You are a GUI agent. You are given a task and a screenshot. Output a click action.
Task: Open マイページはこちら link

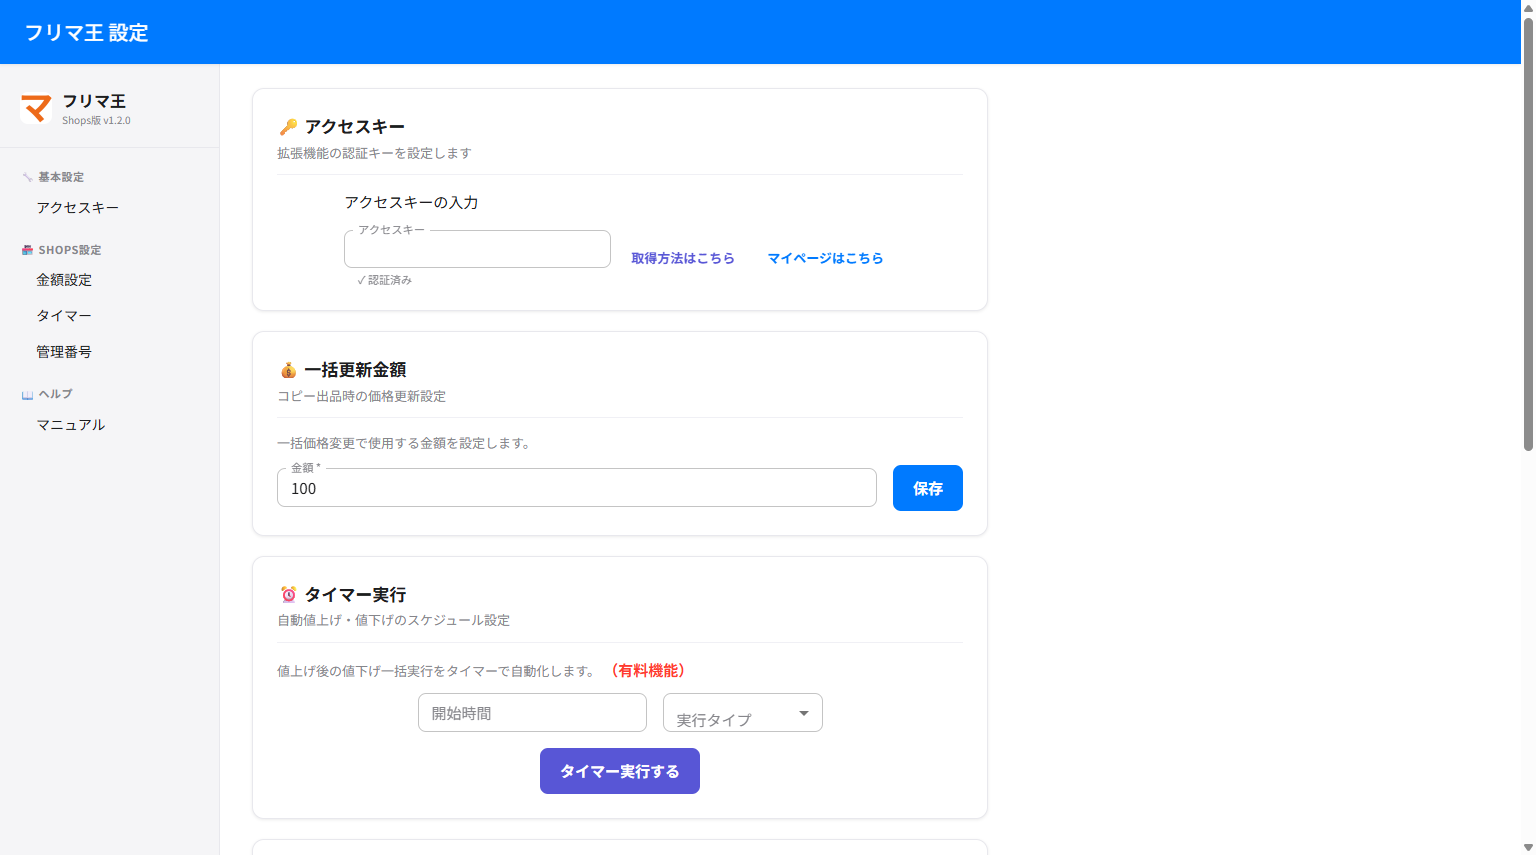coord(825,258)
